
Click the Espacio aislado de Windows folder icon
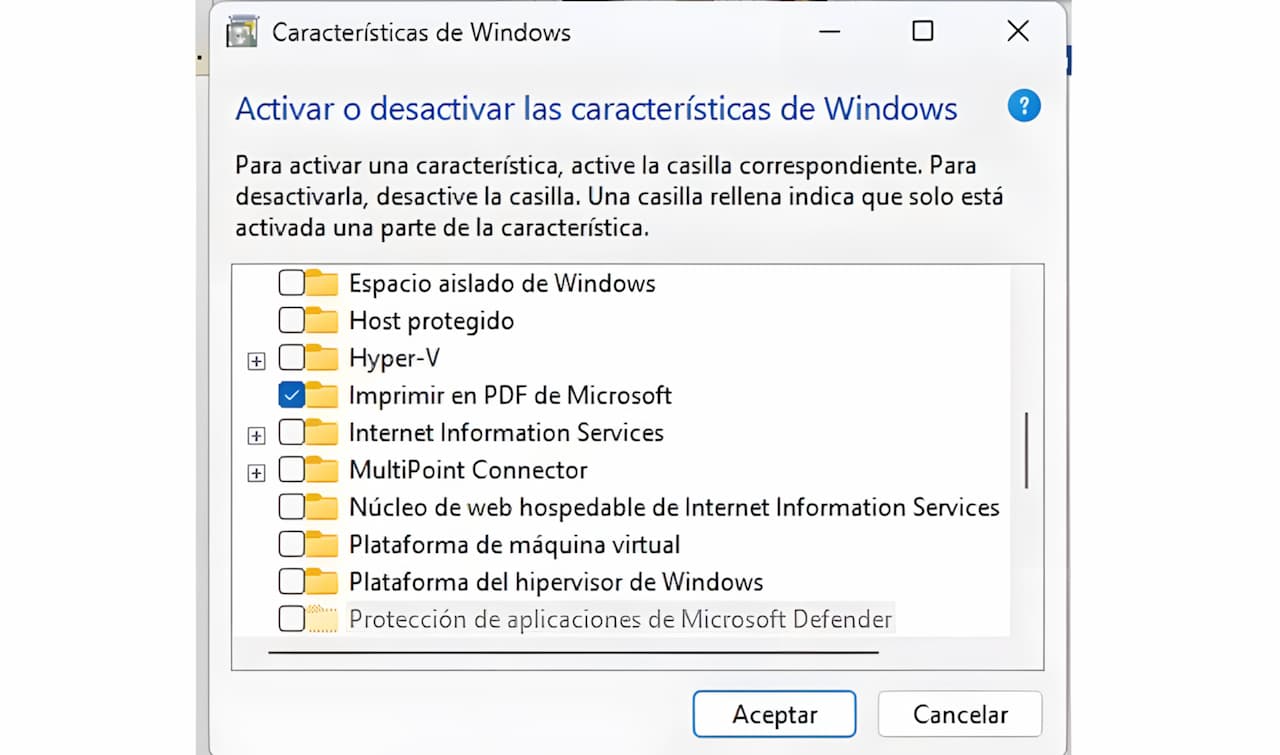(322, 284)
